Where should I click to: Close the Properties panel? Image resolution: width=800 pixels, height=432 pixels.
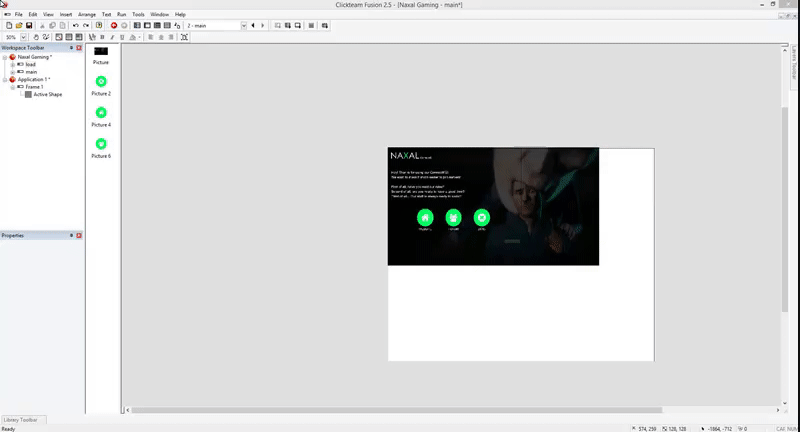coord(79,236)
